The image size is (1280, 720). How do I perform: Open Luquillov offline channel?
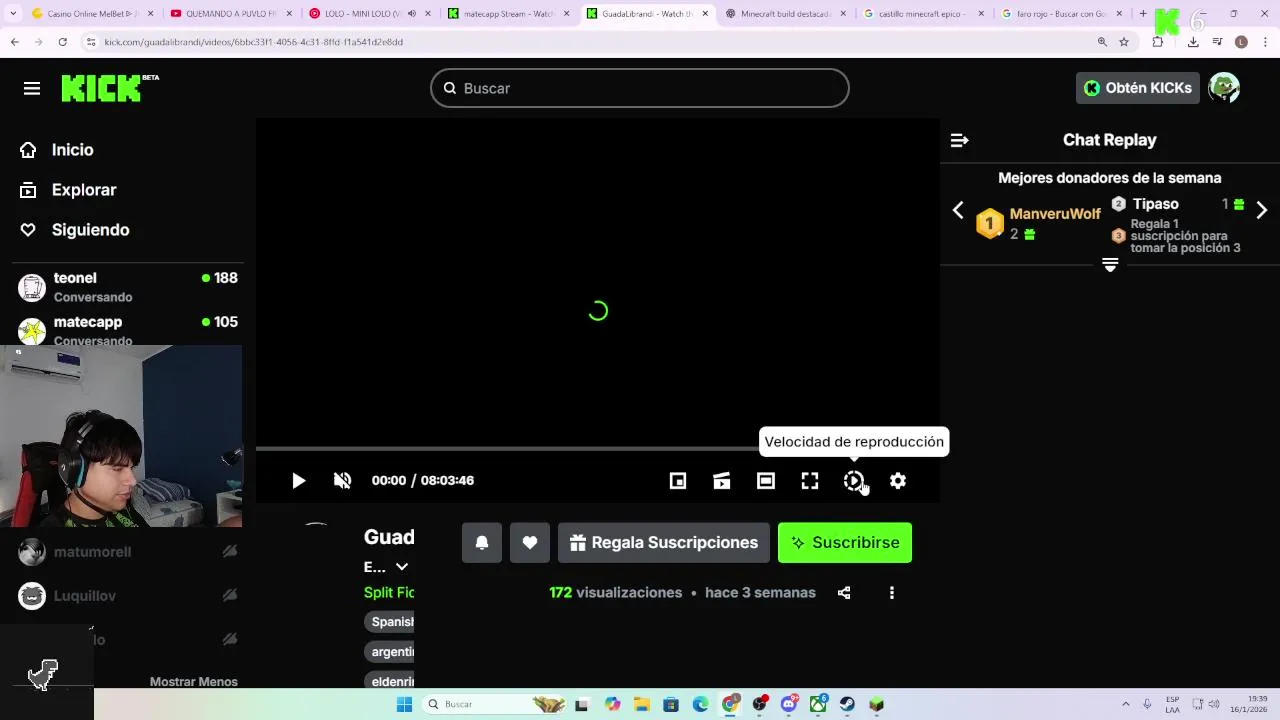(128, 596)
